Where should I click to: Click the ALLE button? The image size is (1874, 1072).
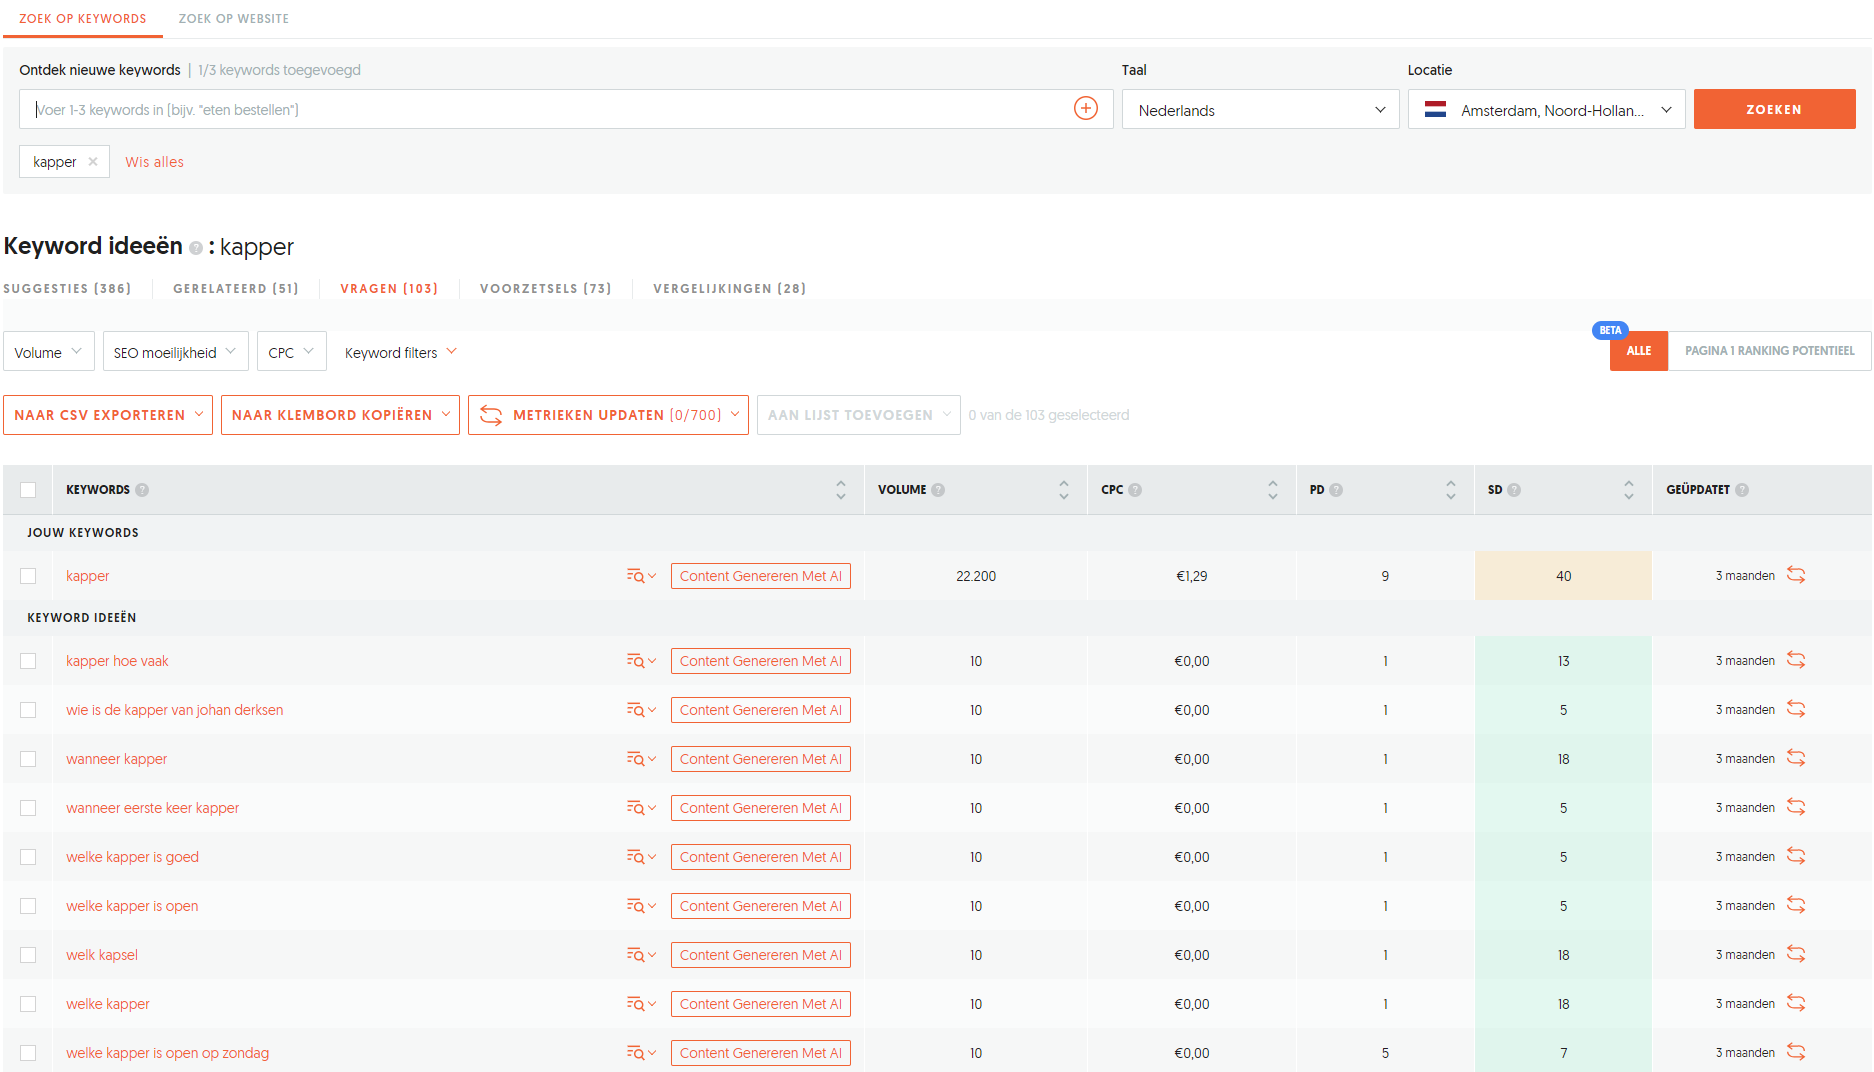1638,351
